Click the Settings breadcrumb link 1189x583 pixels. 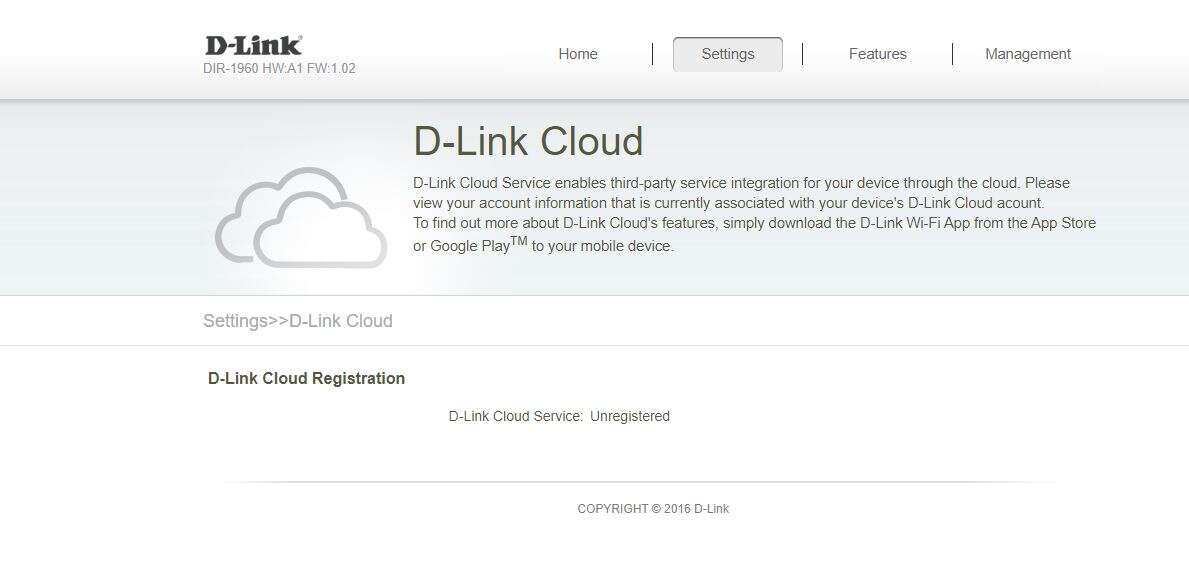pos(234,320)
